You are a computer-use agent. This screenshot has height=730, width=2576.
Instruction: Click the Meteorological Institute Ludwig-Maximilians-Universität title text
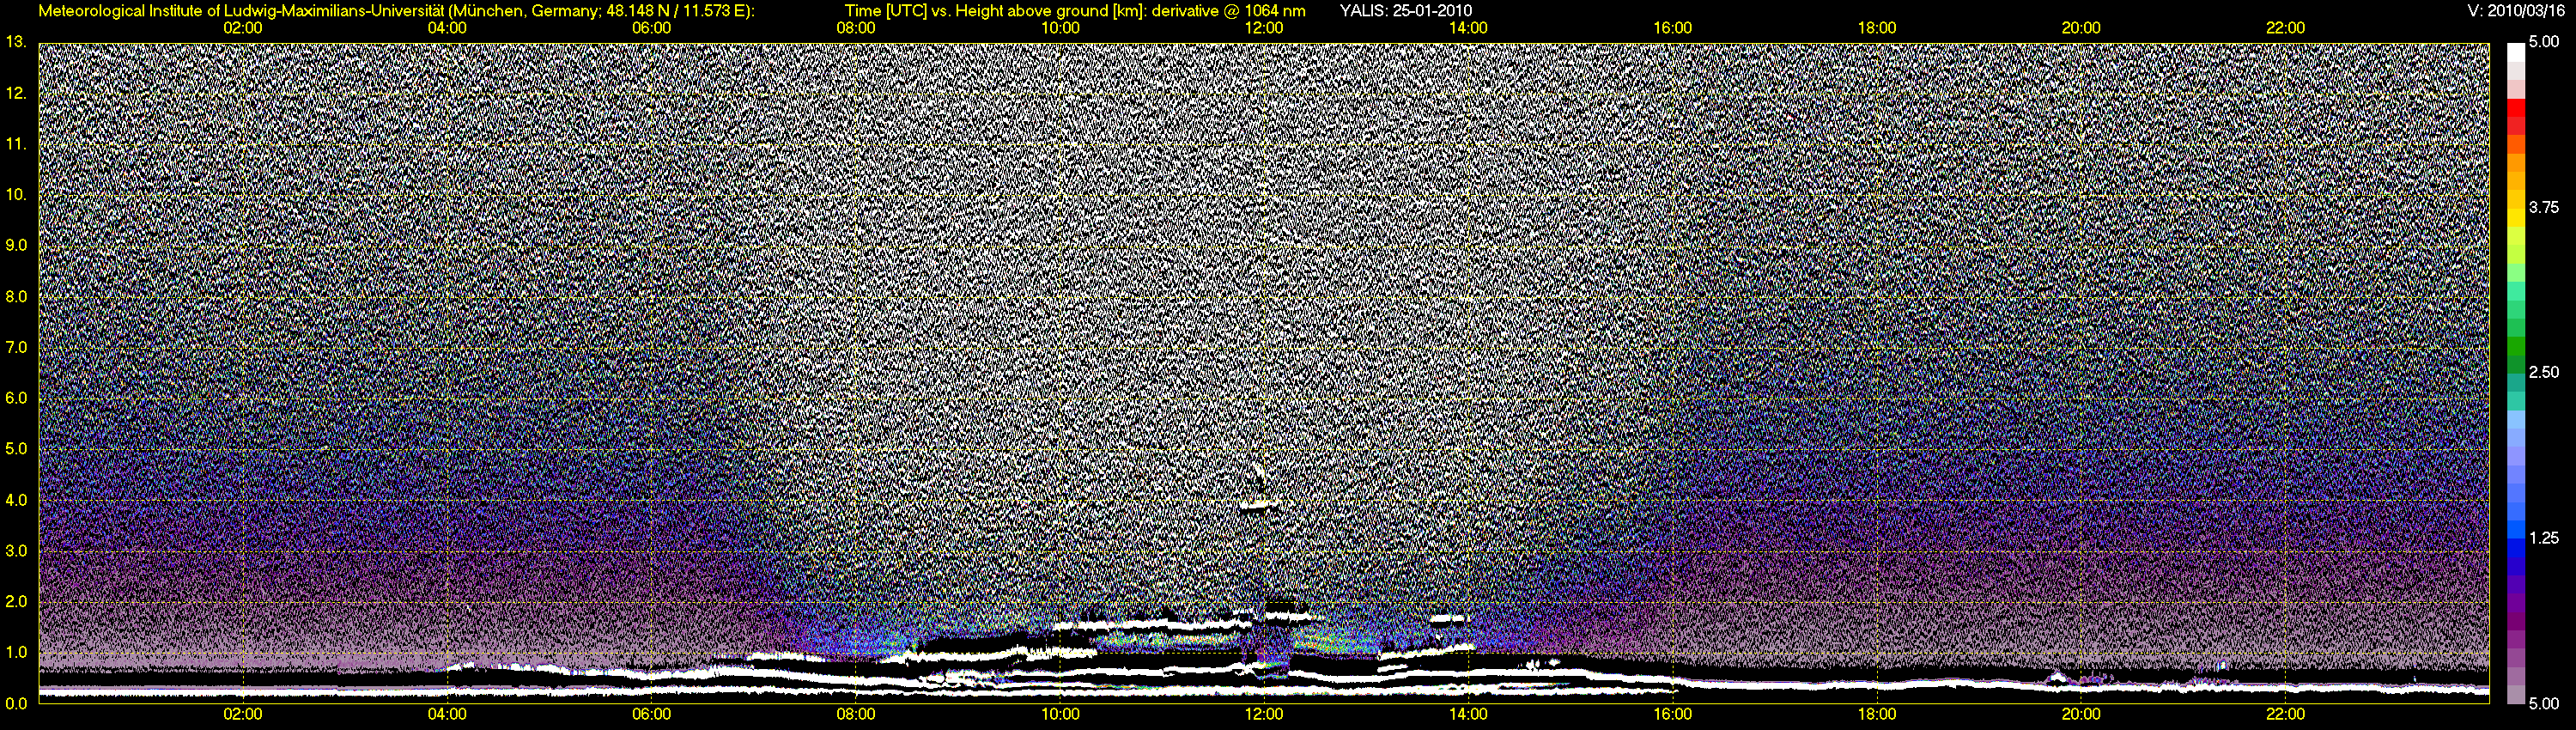(396, 11)
